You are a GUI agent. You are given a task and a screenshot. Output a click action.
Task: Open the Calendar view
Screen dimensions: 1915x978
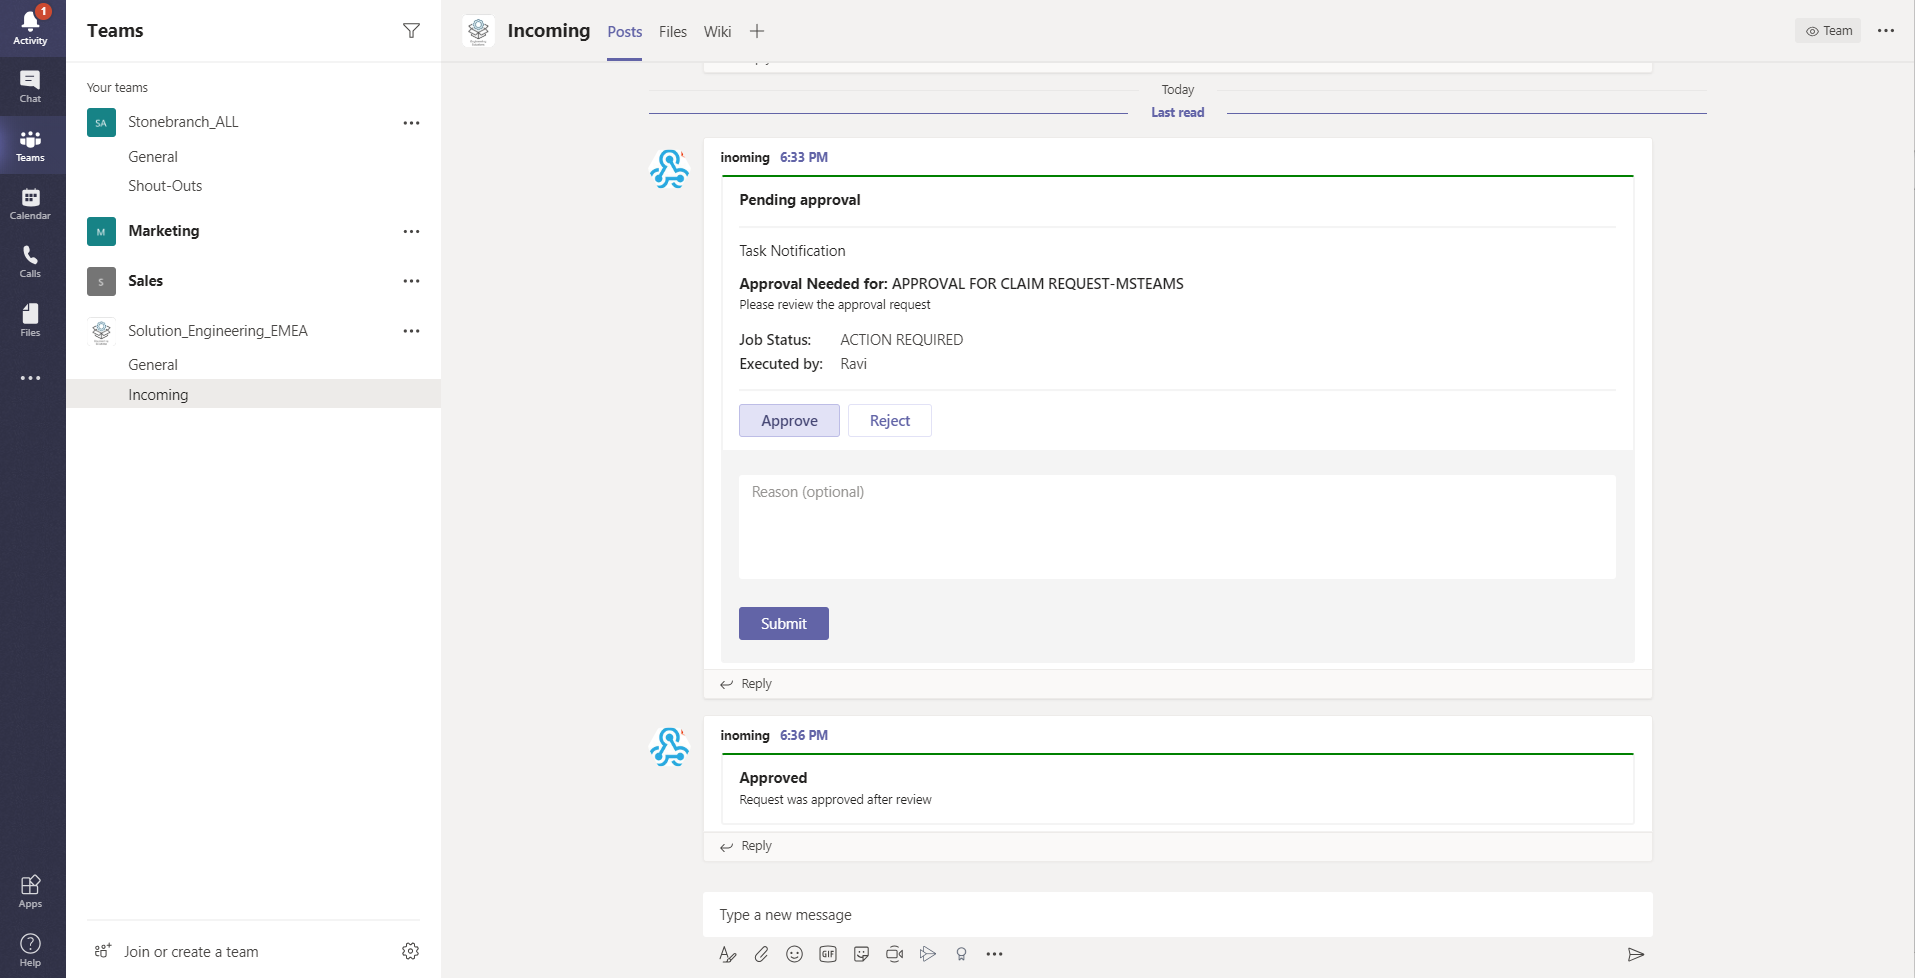point(30,204)
